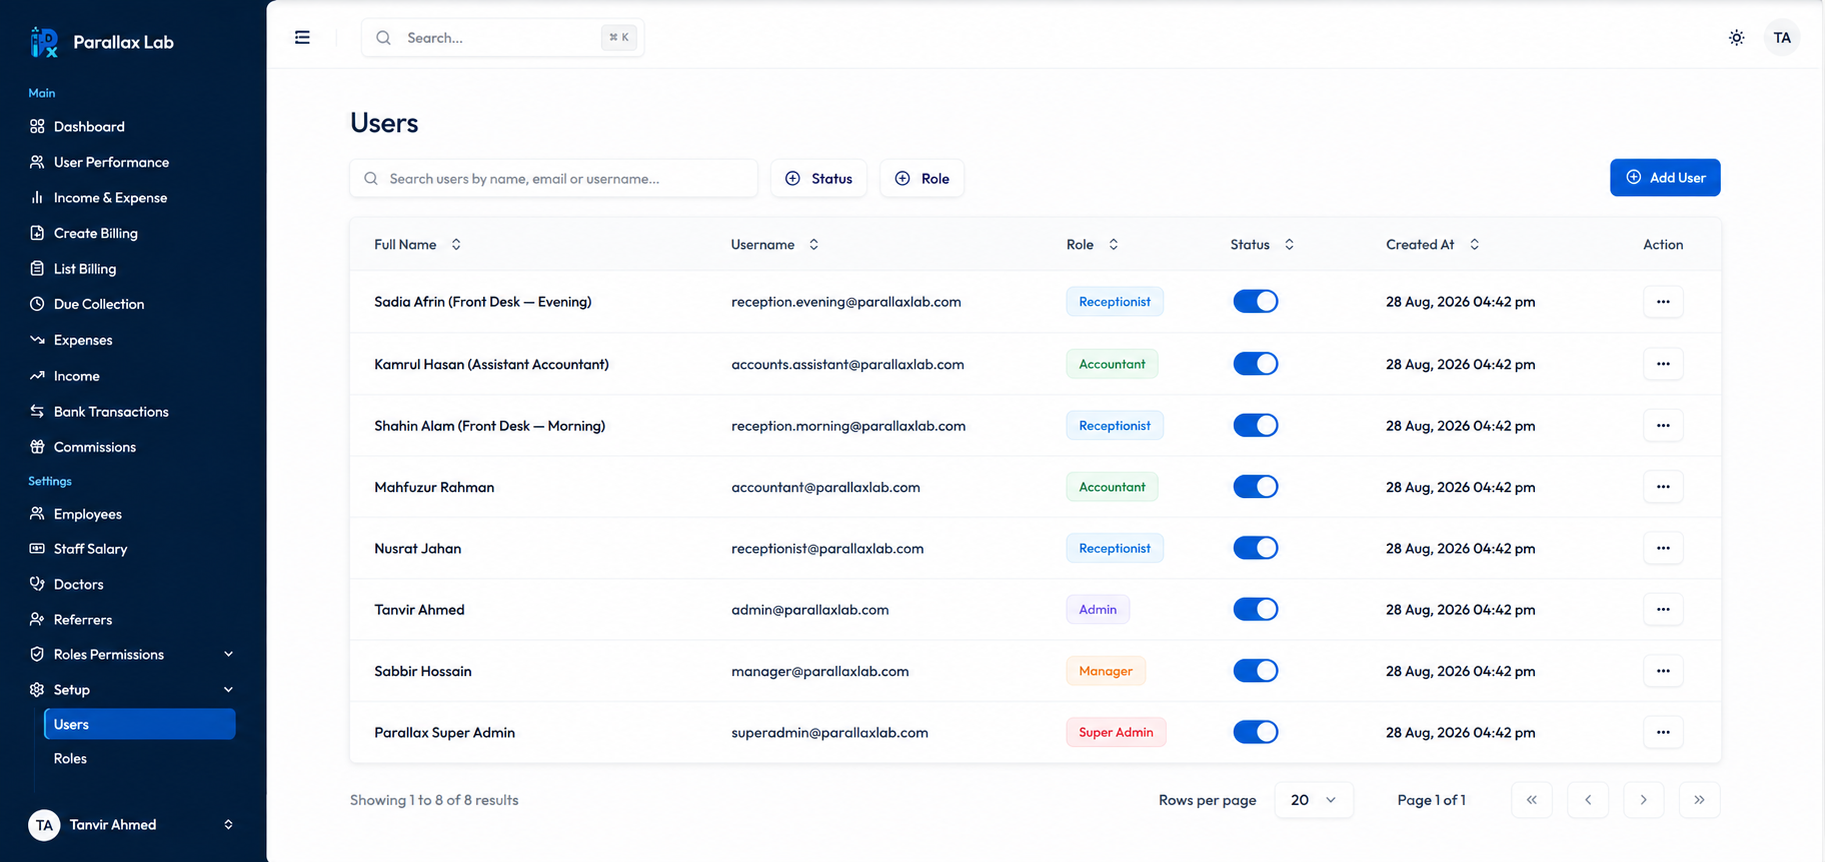The width and height of the screenshot is (1825, 862).
Task: Collapse sidebar with the hamburger menu icon
Action: click(x=302, y=38)
